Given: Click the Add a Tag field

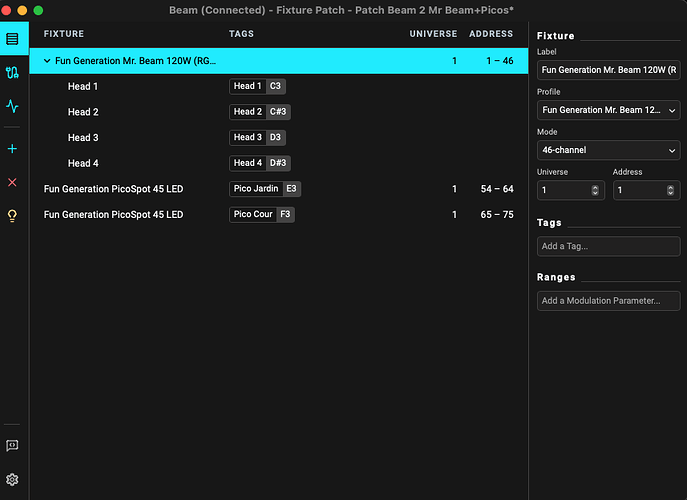Looking at the screenshot, I should tap(608, 246).
